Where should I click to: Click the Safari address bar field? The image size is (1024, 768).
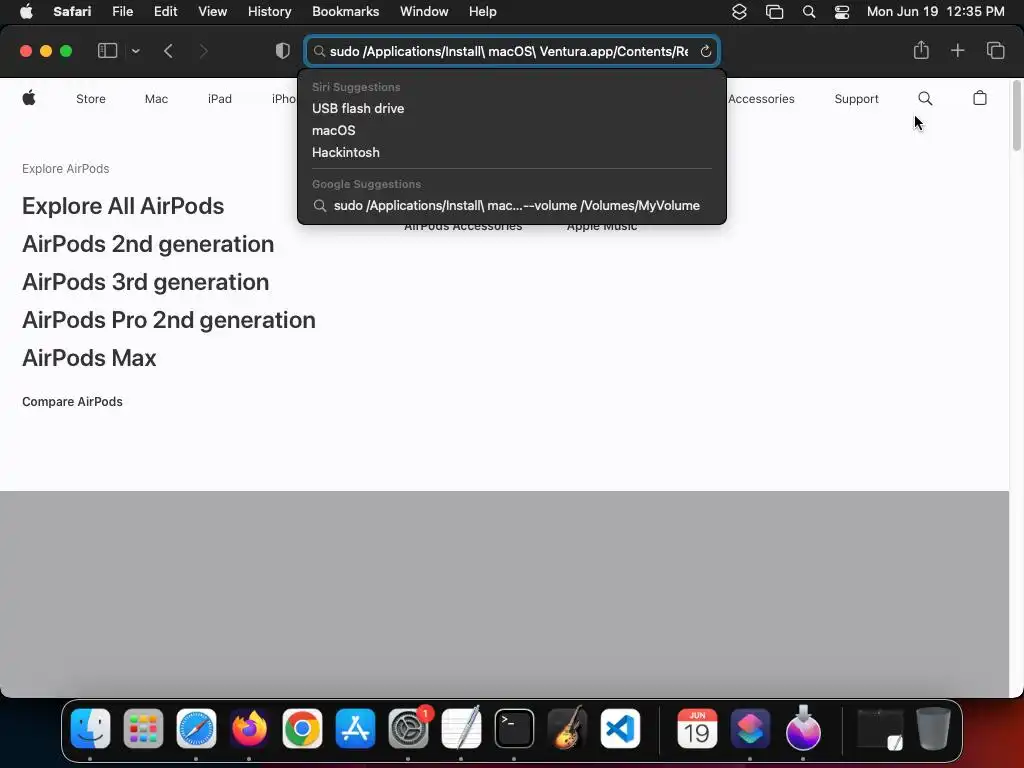(512, 51)
